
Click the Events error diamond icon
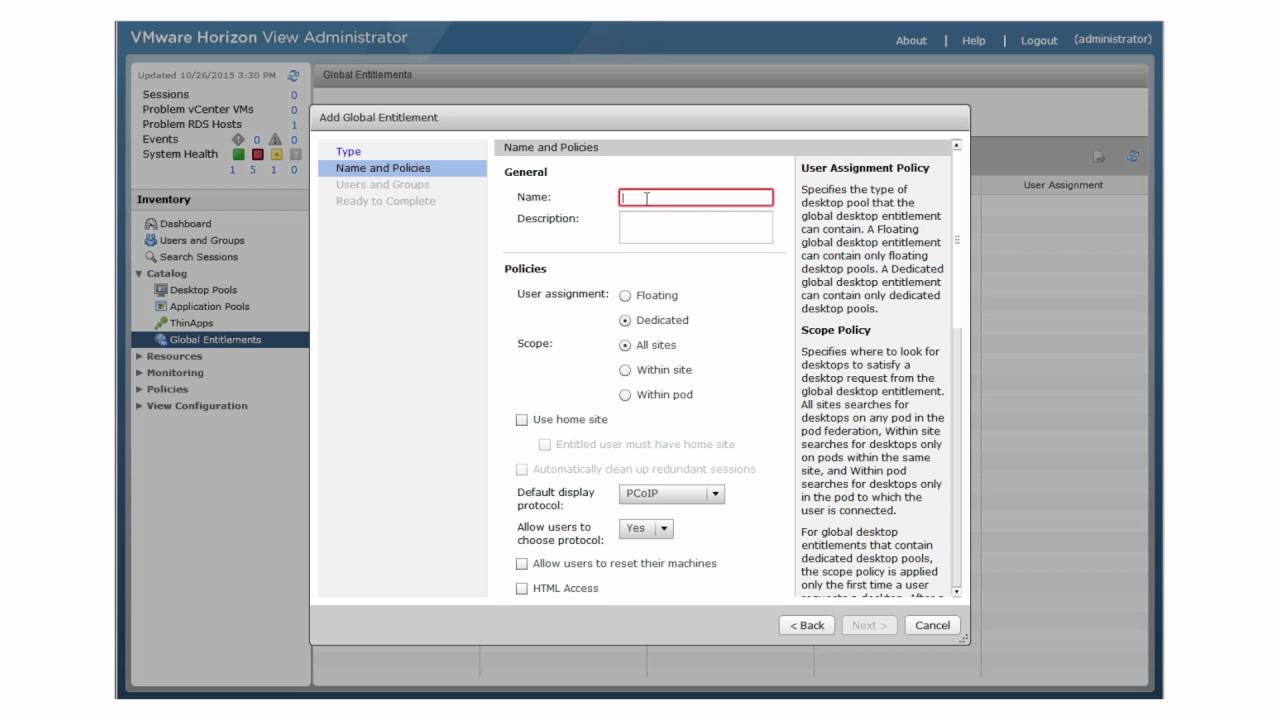pyautogui.click(x=238, y=140)
